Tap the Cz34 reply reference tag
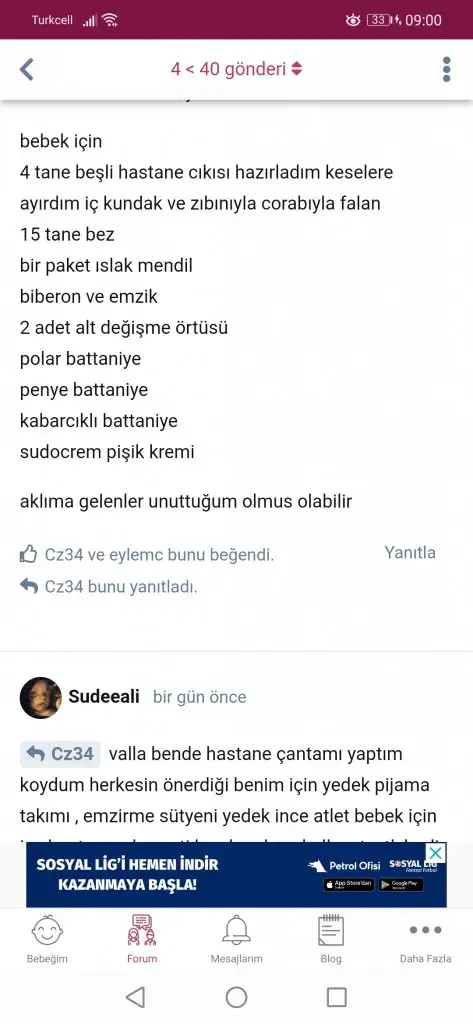 click(60, 754)
